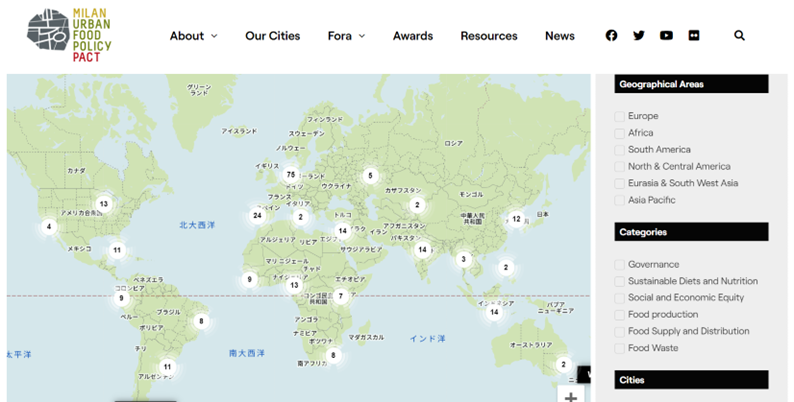Open the Flickr social icon
The height and width of the screenshot is (402, 794).
pos(694,36)
